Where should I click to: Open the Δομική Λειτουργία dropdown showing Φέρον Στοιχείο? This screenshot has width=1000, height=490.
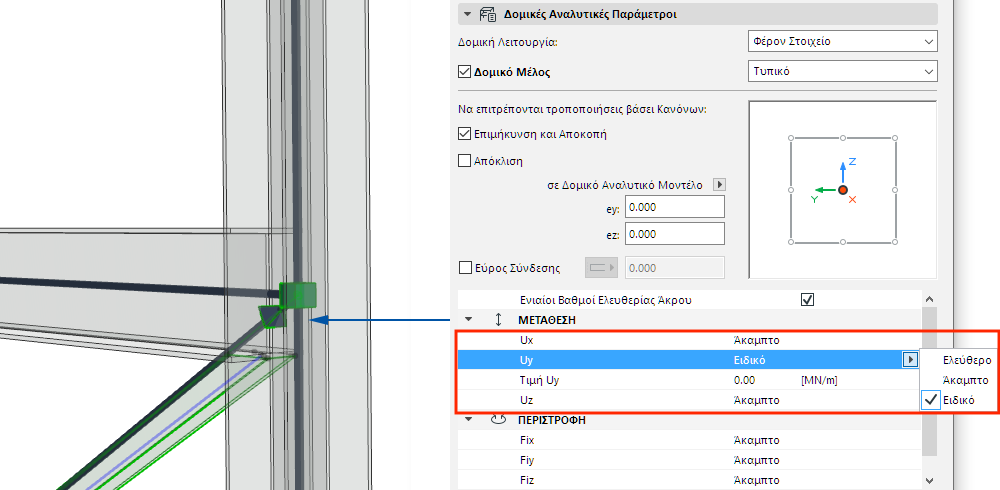click(x=842, y=41)
